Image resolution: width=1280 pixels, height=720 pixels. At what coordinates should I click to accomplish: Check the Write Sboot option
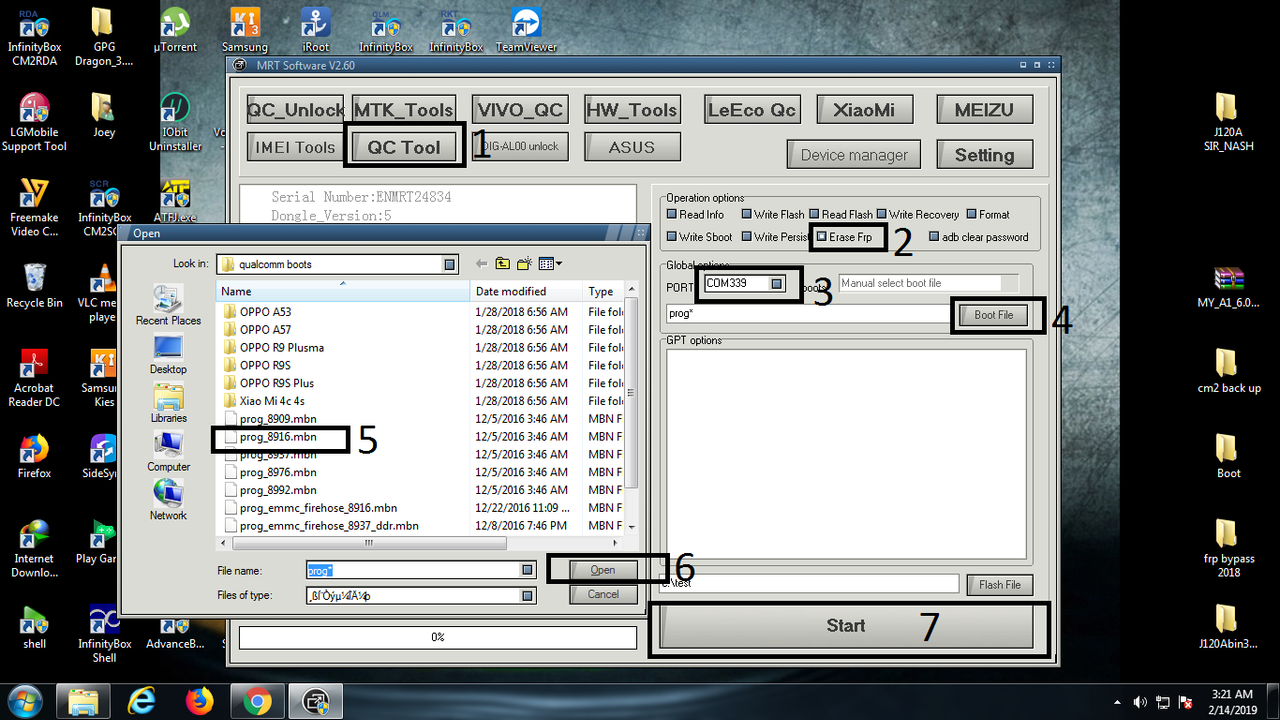coord(672,237)
